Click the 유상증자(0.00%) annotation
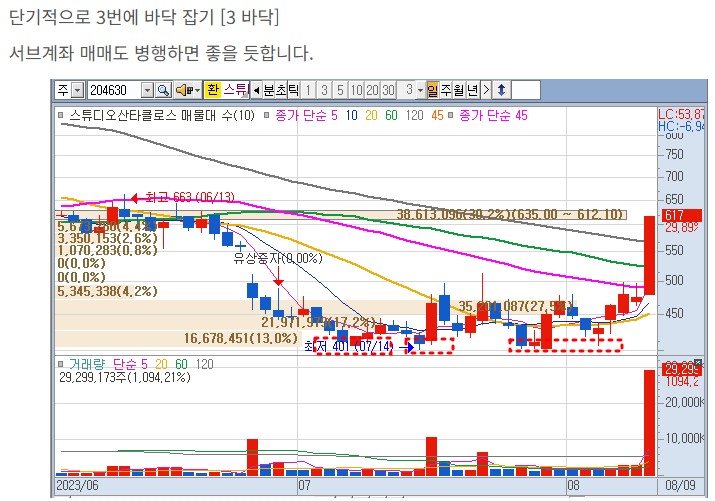715x501 pixels. (278, 258)
